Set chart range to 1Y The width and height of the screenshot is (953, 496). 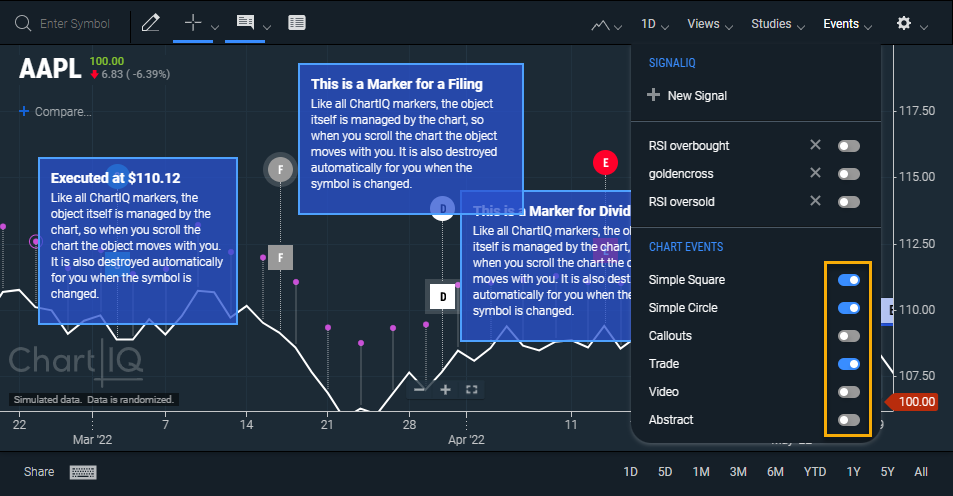[853, 472]
